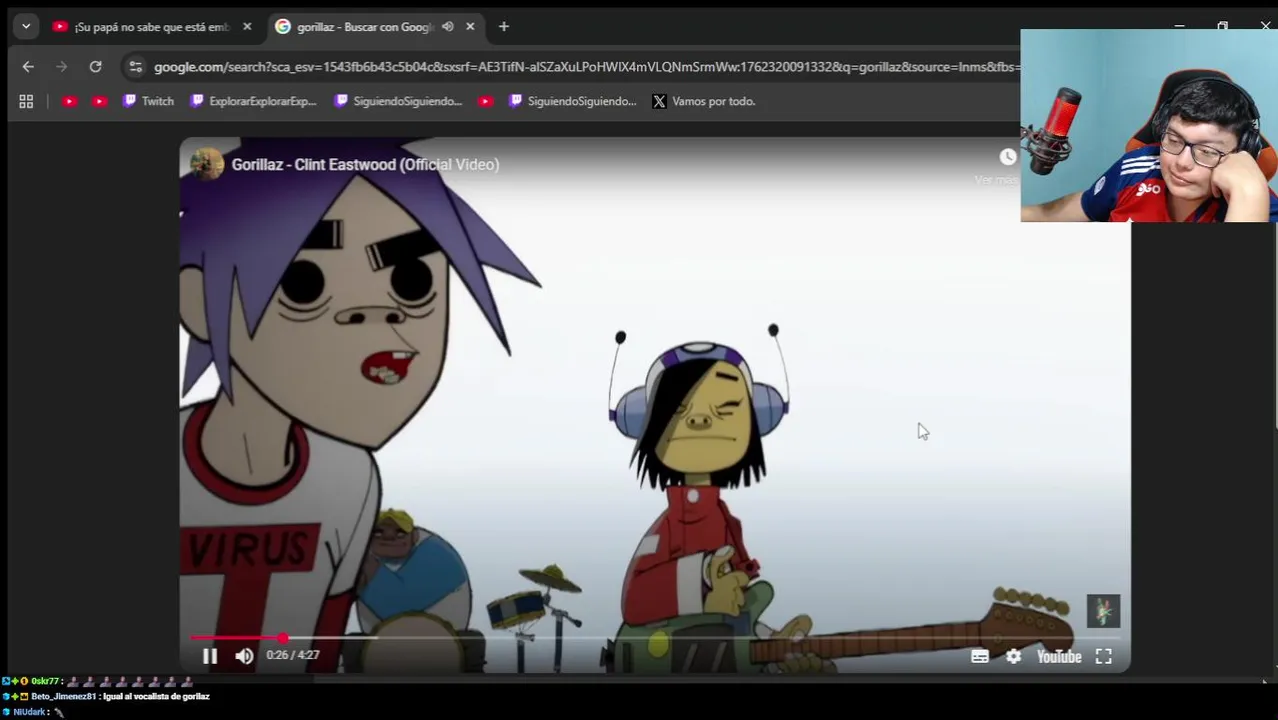This screenshot has width=1278, height=720.
Task: Click the Gorillaz channel avatar in the video header
Action: tap(207, 164)
